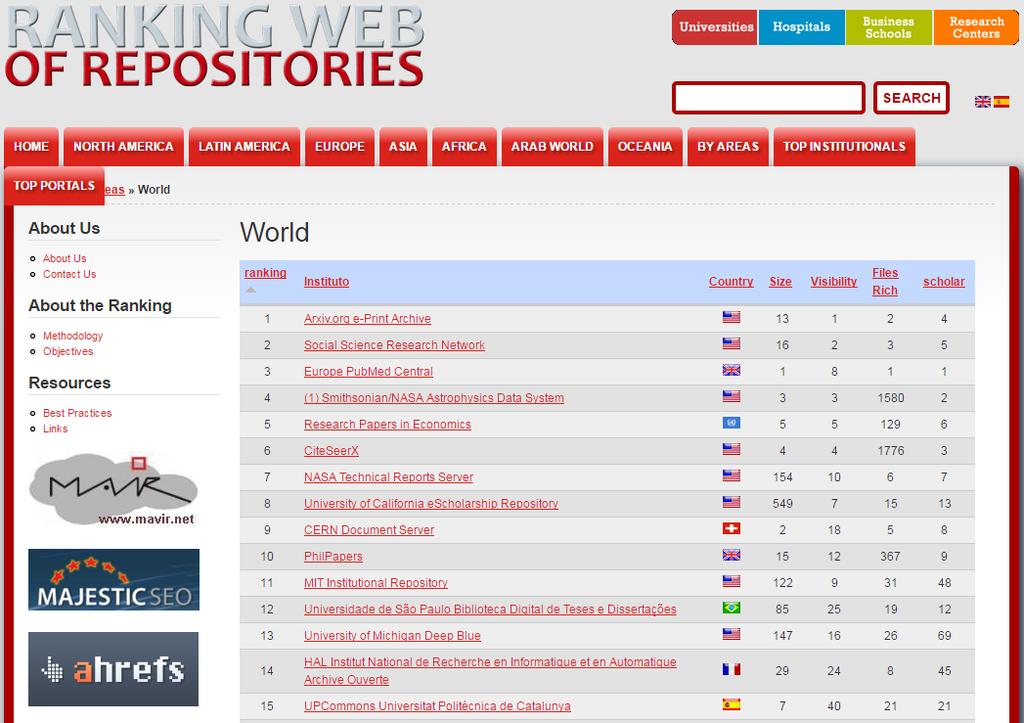The height and width of the screenshot is (723, 1024).
Task: Open the ARAB WORLD menu
Action: click(x=552, y=147)
